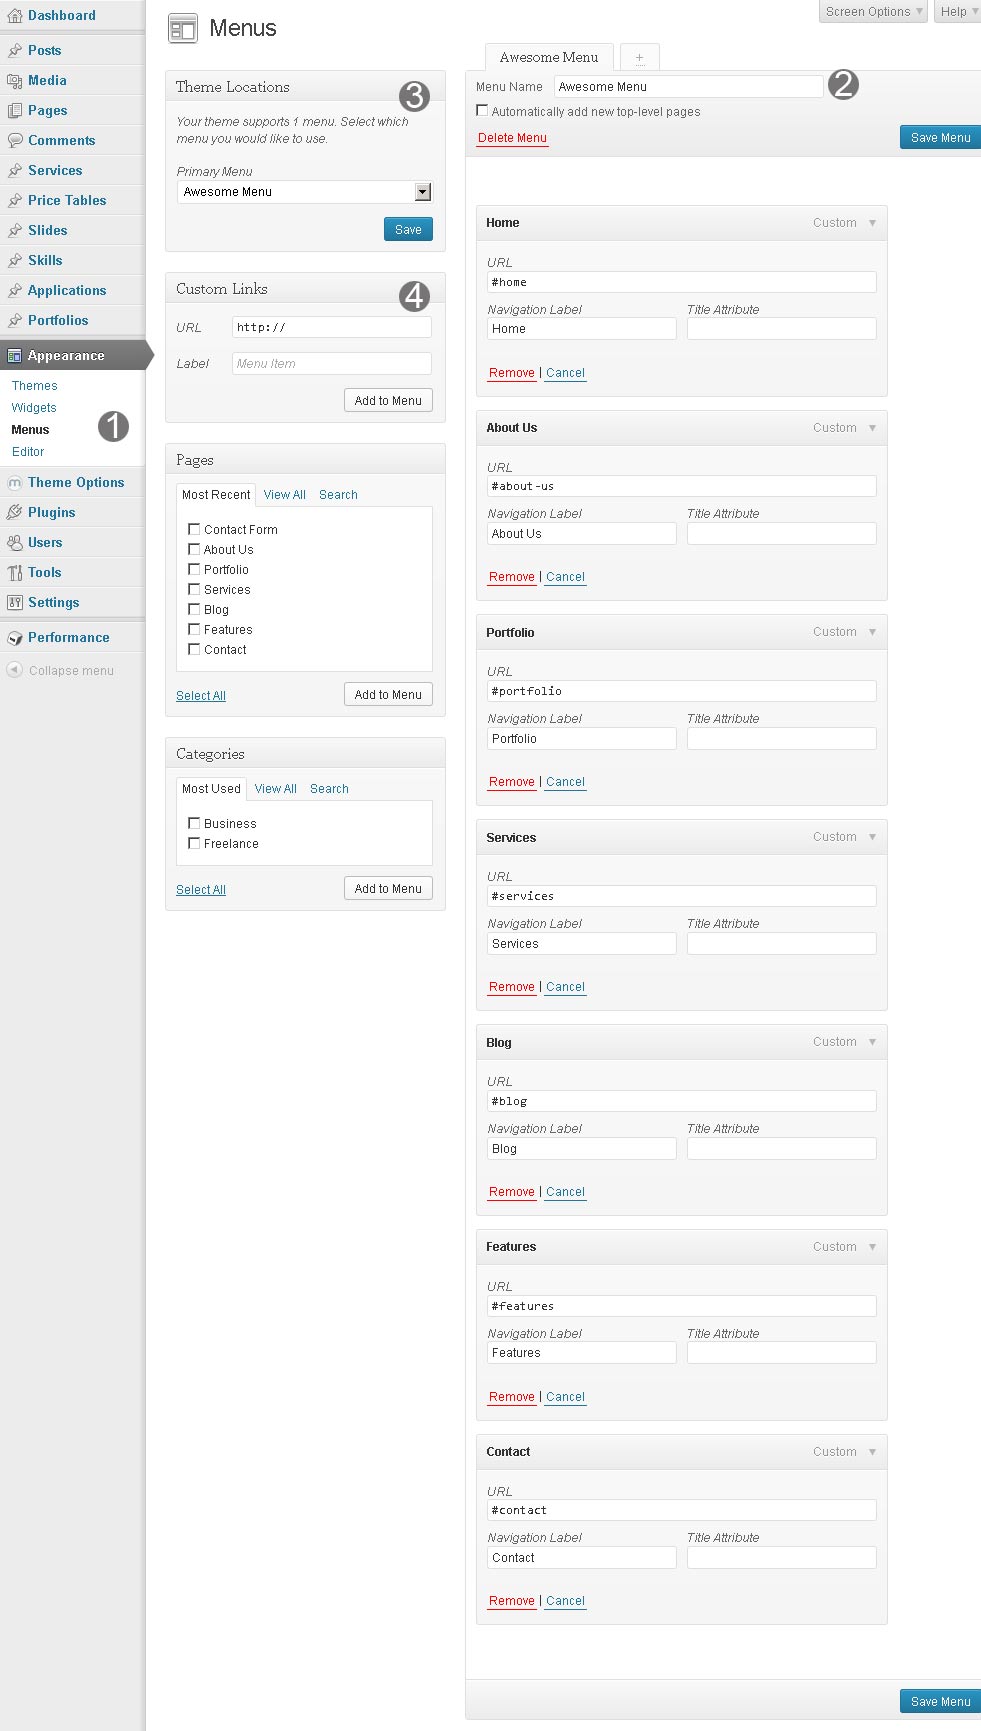Click the bottom Save Menu button
Image resolution: width=981 pixels, height=1731 pixels.
click(940, 1702)
